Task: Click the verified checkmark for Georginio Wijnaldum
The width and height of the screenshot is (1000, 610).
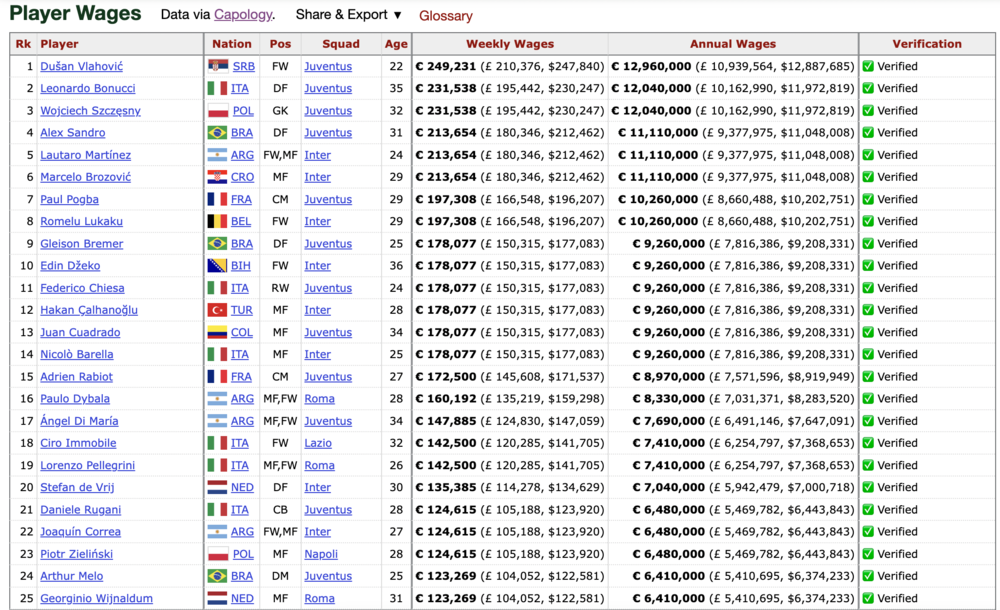Action: click(x=868, y=598)
